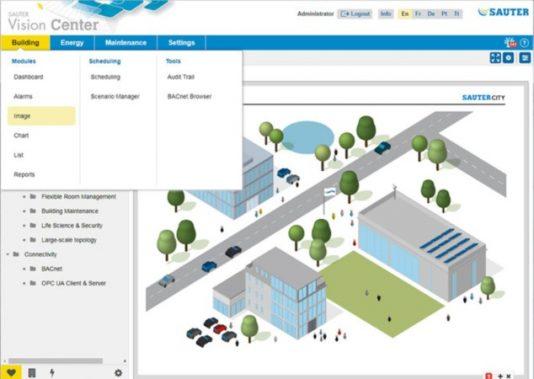Select the lightning bolt energy icon

[x=52, y=373]
